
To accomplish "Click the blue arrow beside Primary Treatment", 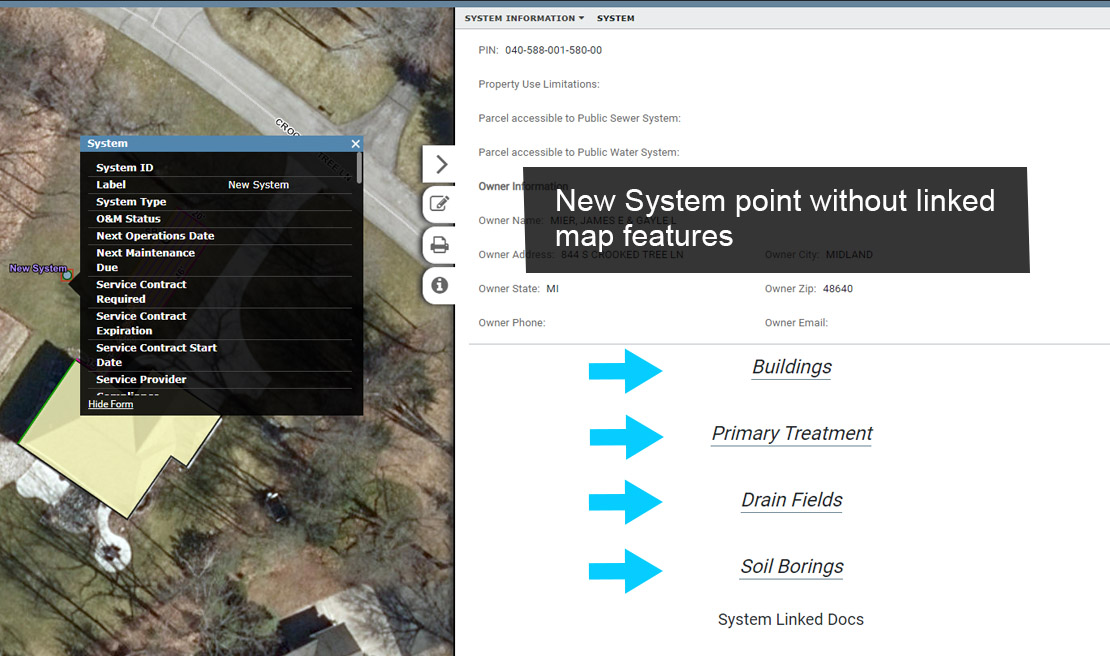I will click(626, 437).
